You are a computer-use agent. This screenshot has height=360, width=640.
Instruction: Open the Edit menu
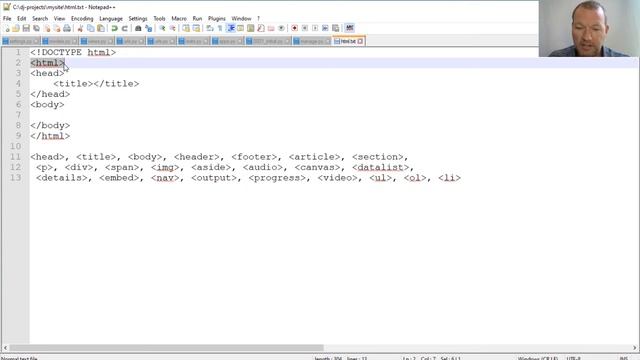point(22,18)
